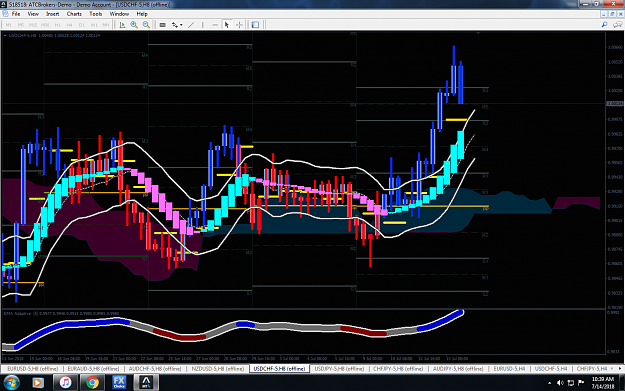Switch to USDCHF-5,H4 chart tab
This screenshot has width=625, height=391.
(550, 369)
